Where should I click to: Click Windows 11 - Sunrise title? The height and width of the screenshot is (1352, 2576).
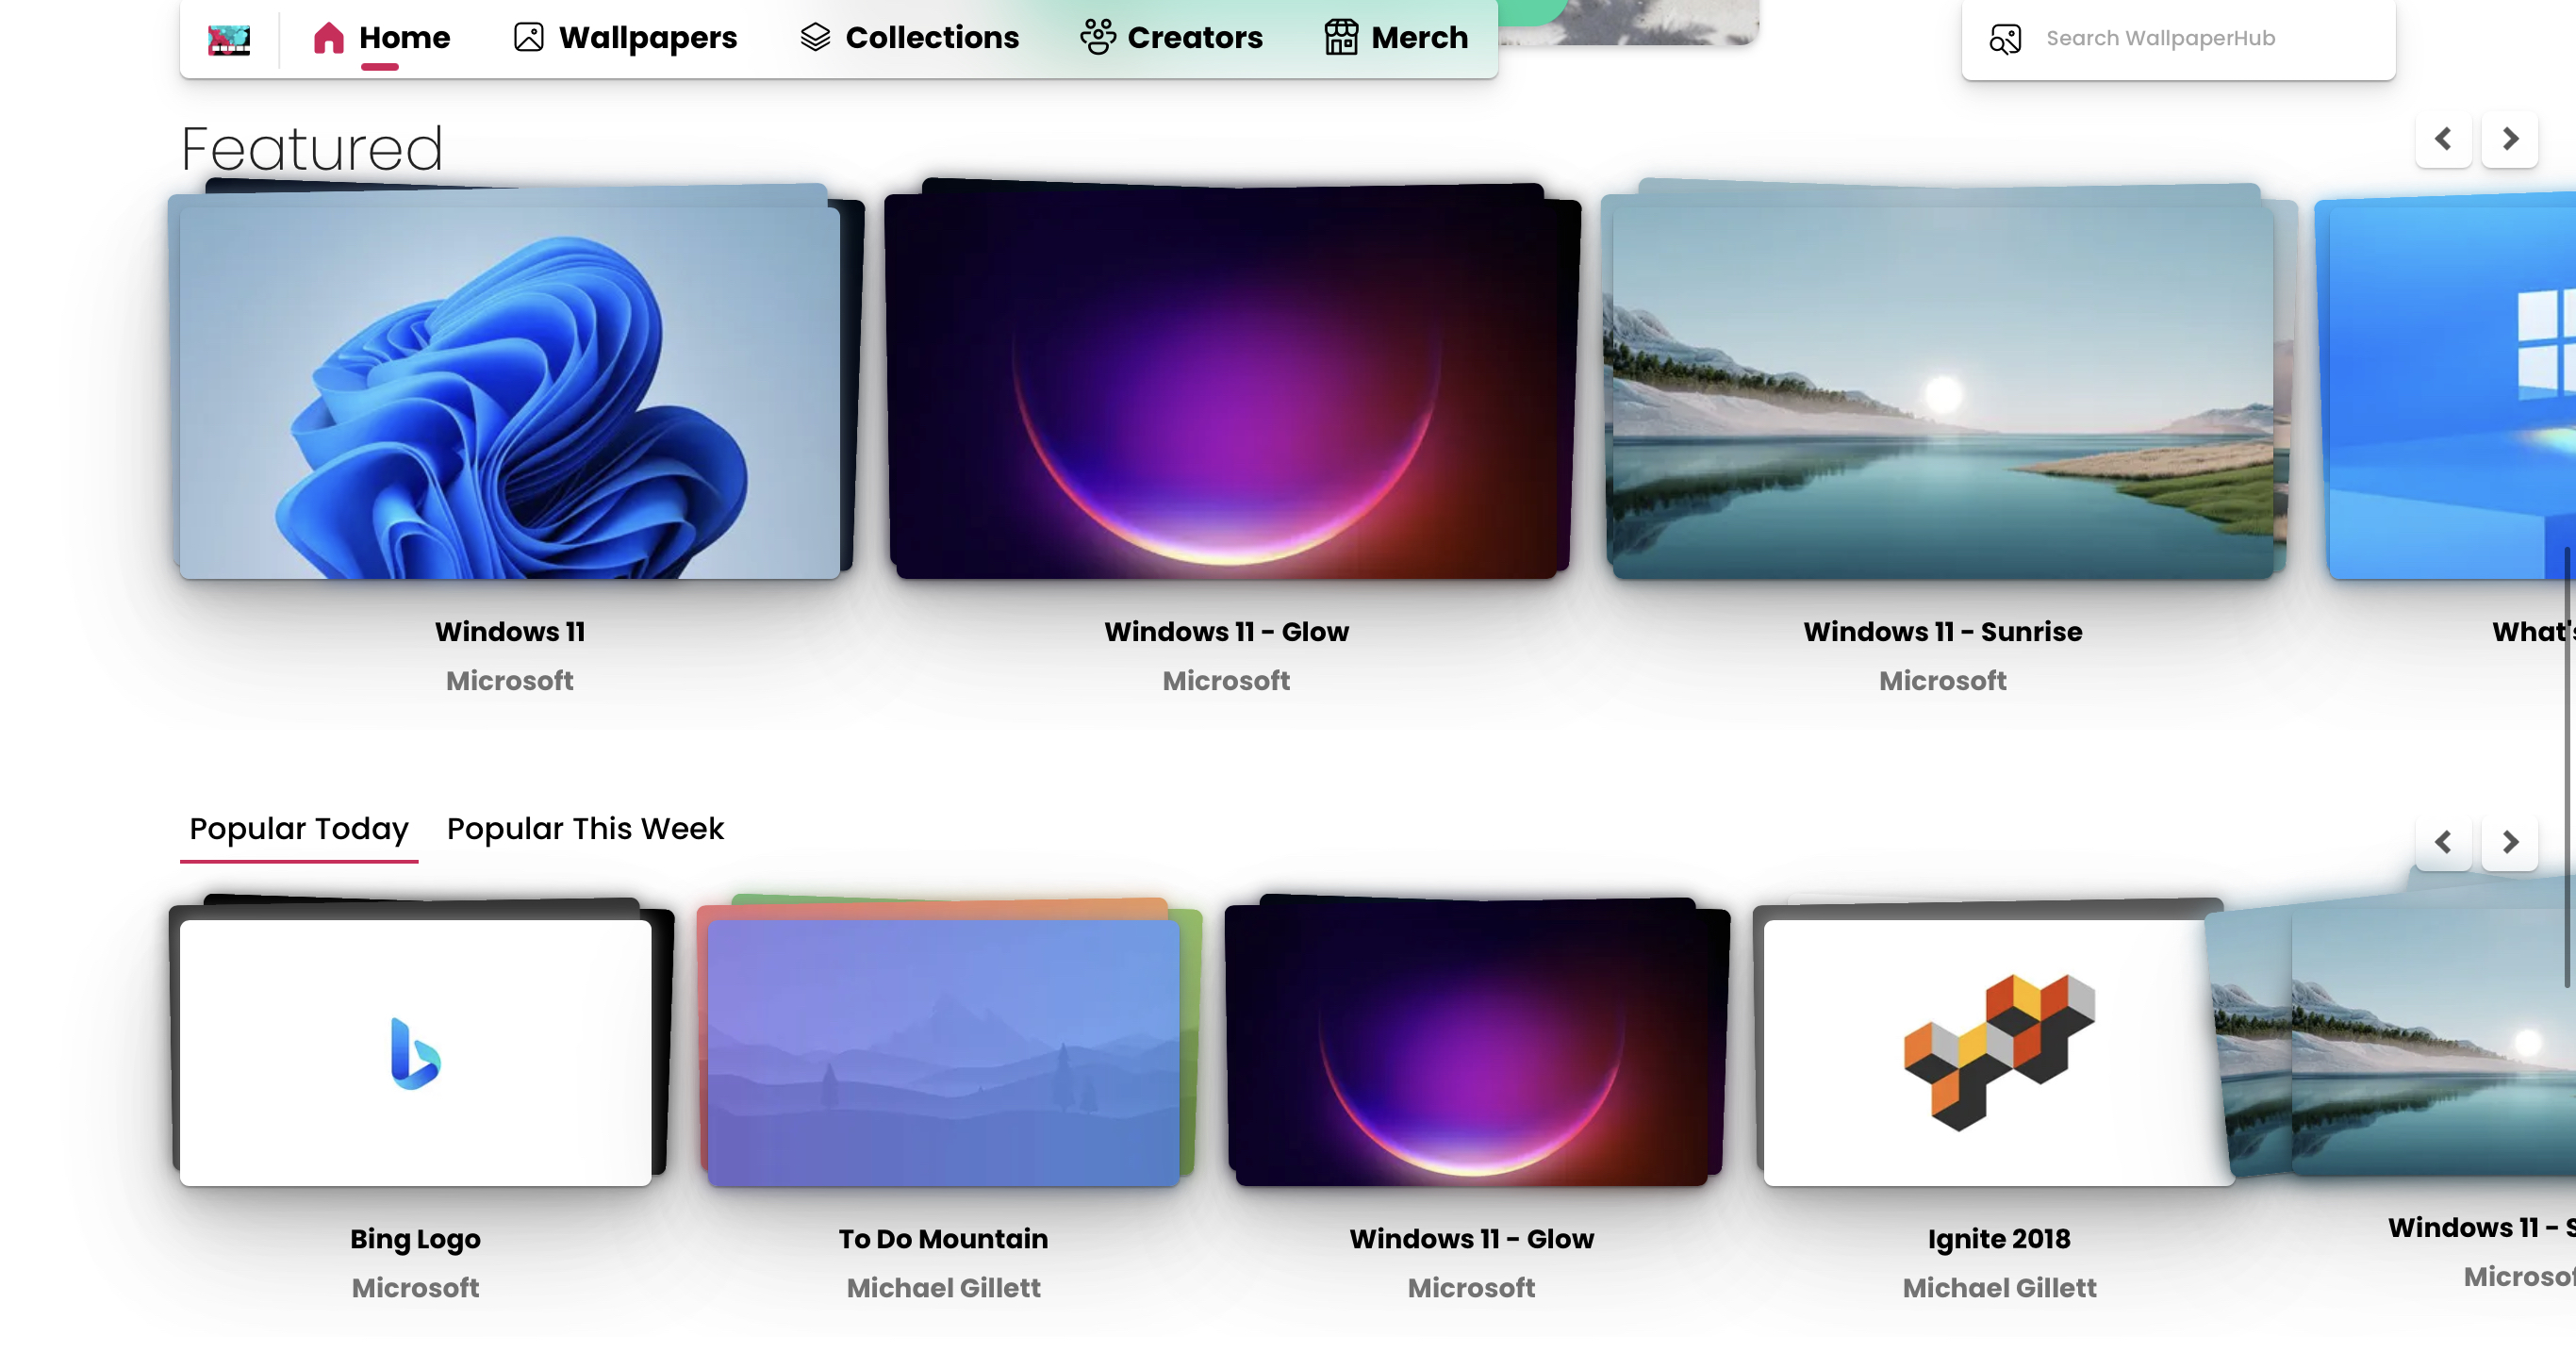tap(1942, 632)
